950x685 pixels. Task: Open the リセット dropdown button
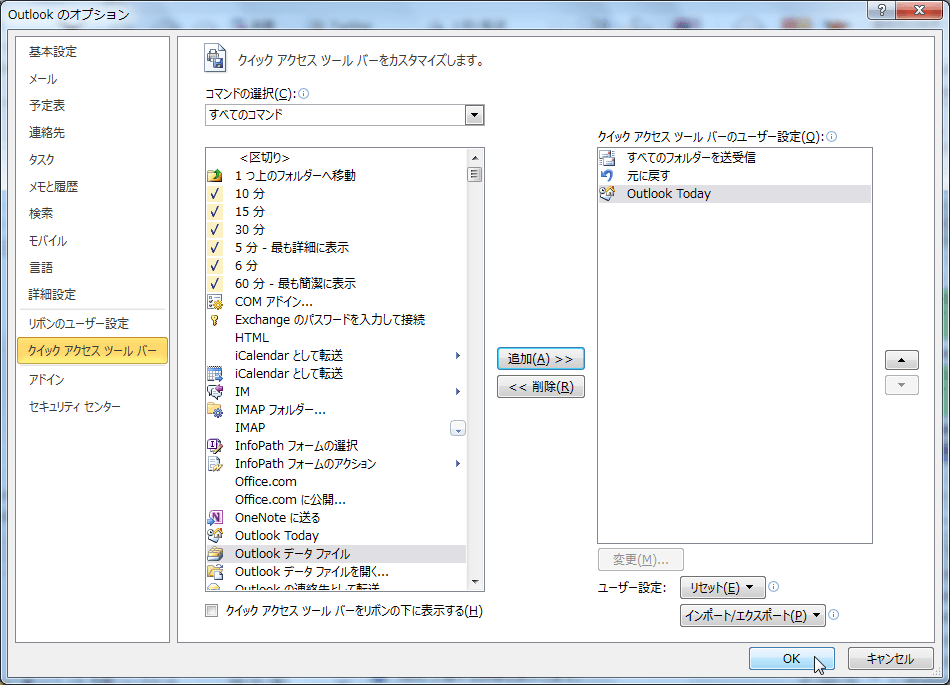coord(723,587)
